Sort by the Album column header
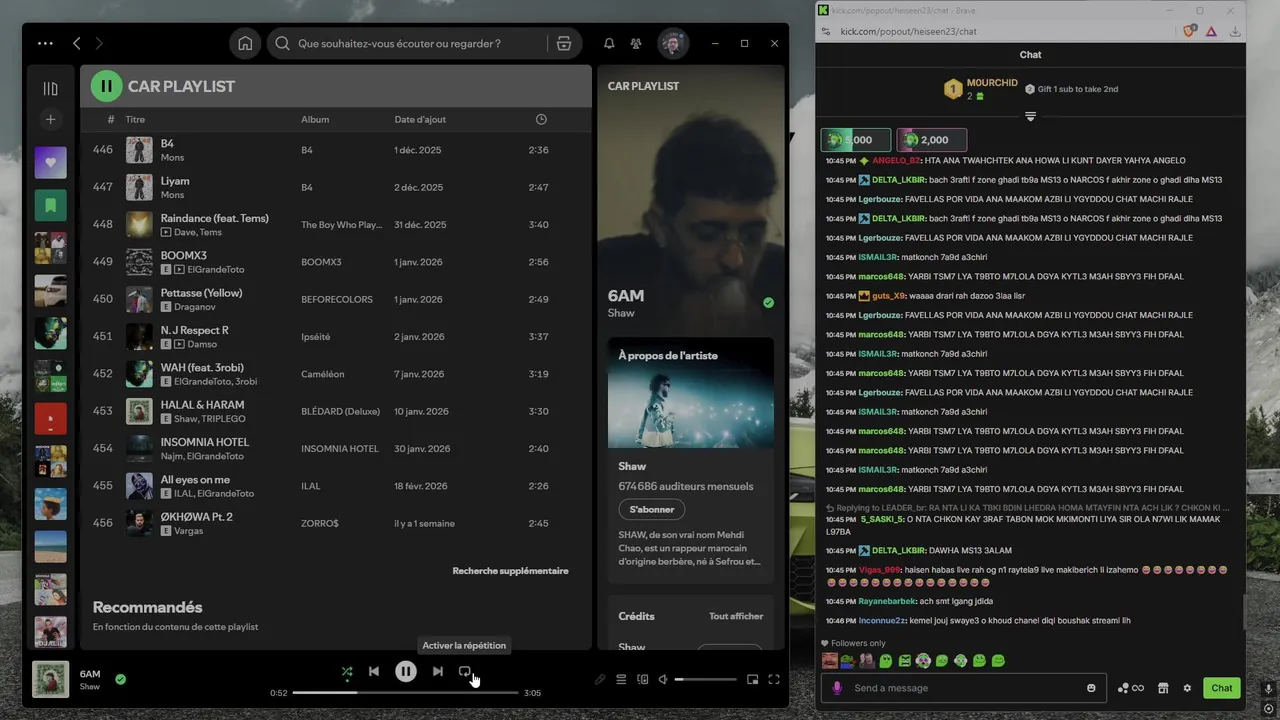The height and width of the screenshot is (720, 1280). (x=315, y=119)
